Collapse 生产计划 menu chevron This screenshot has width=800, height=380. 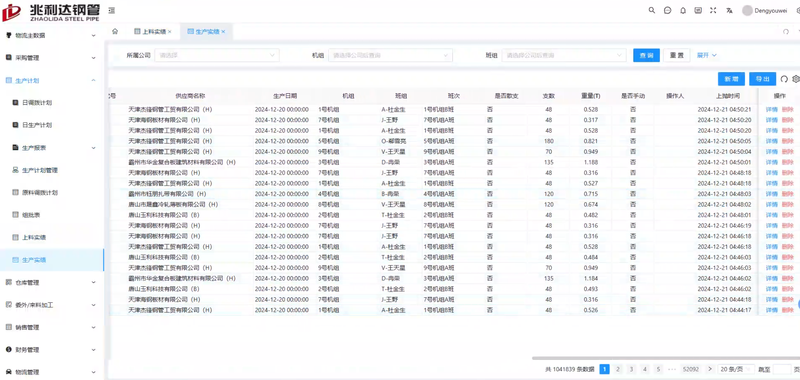(93, 81)
